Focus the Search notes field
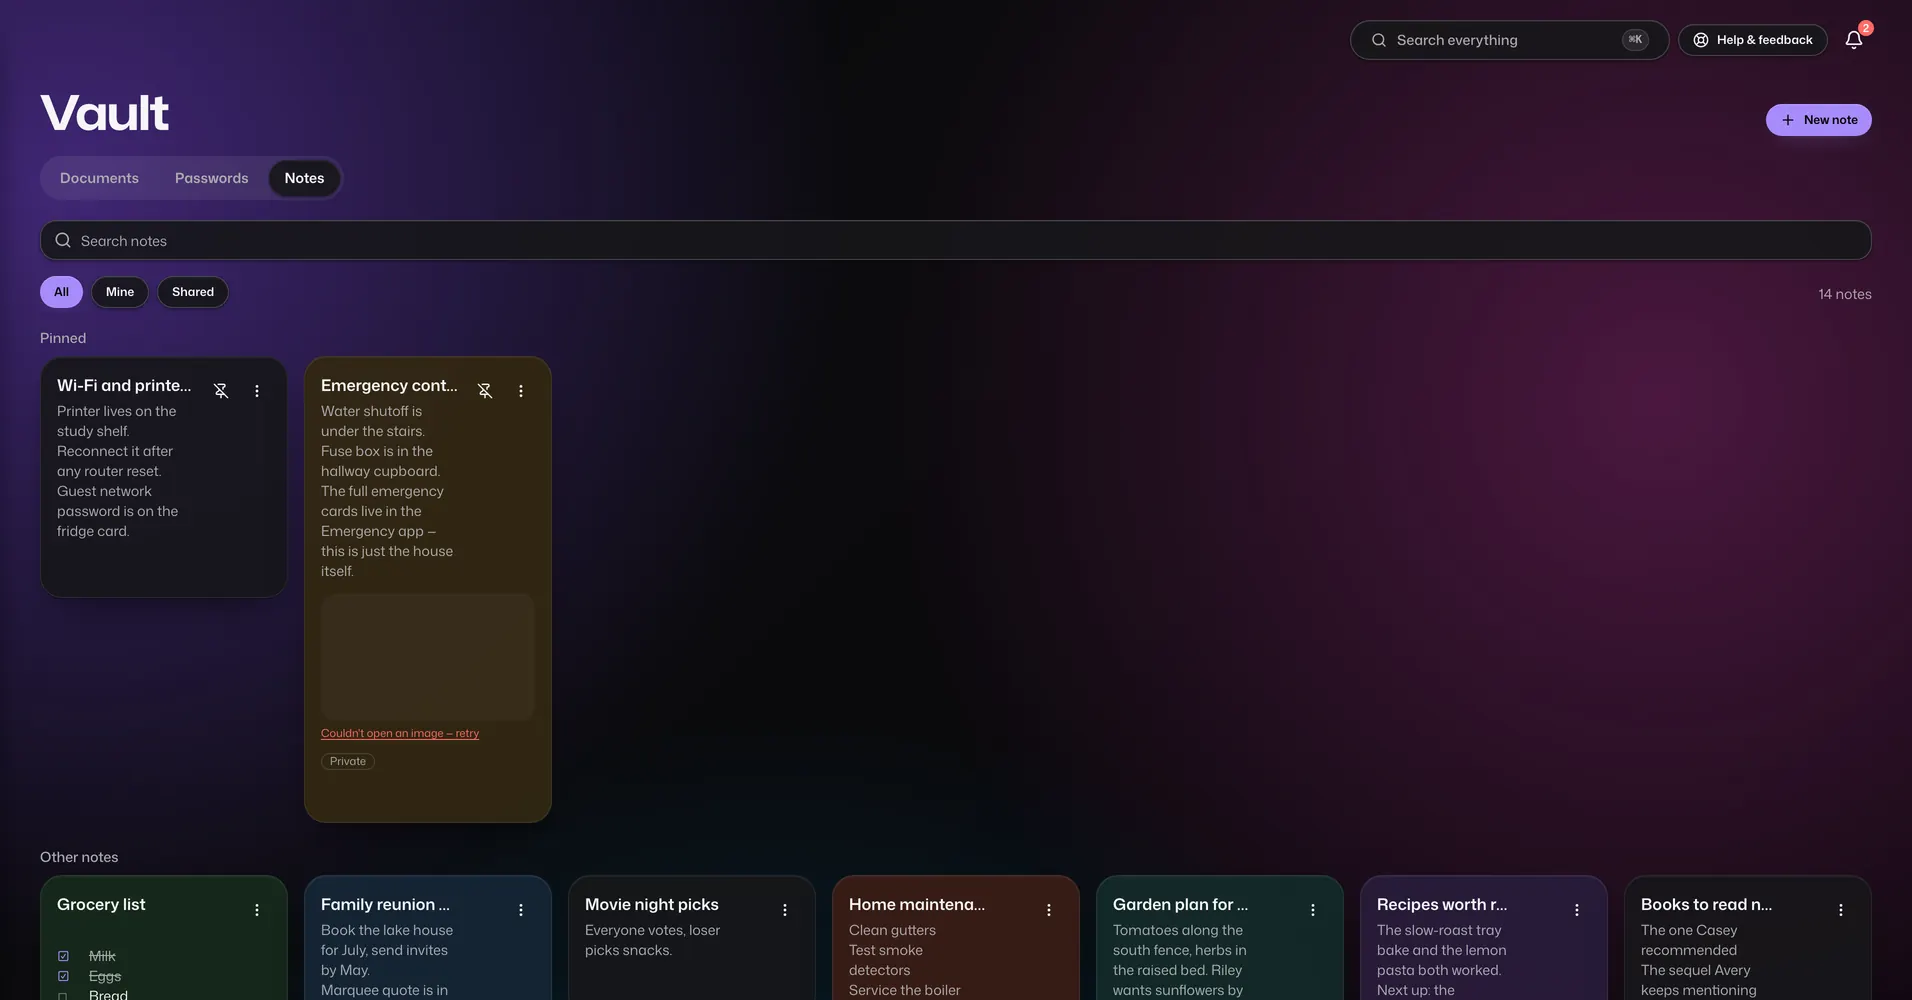 coord(955,240)
